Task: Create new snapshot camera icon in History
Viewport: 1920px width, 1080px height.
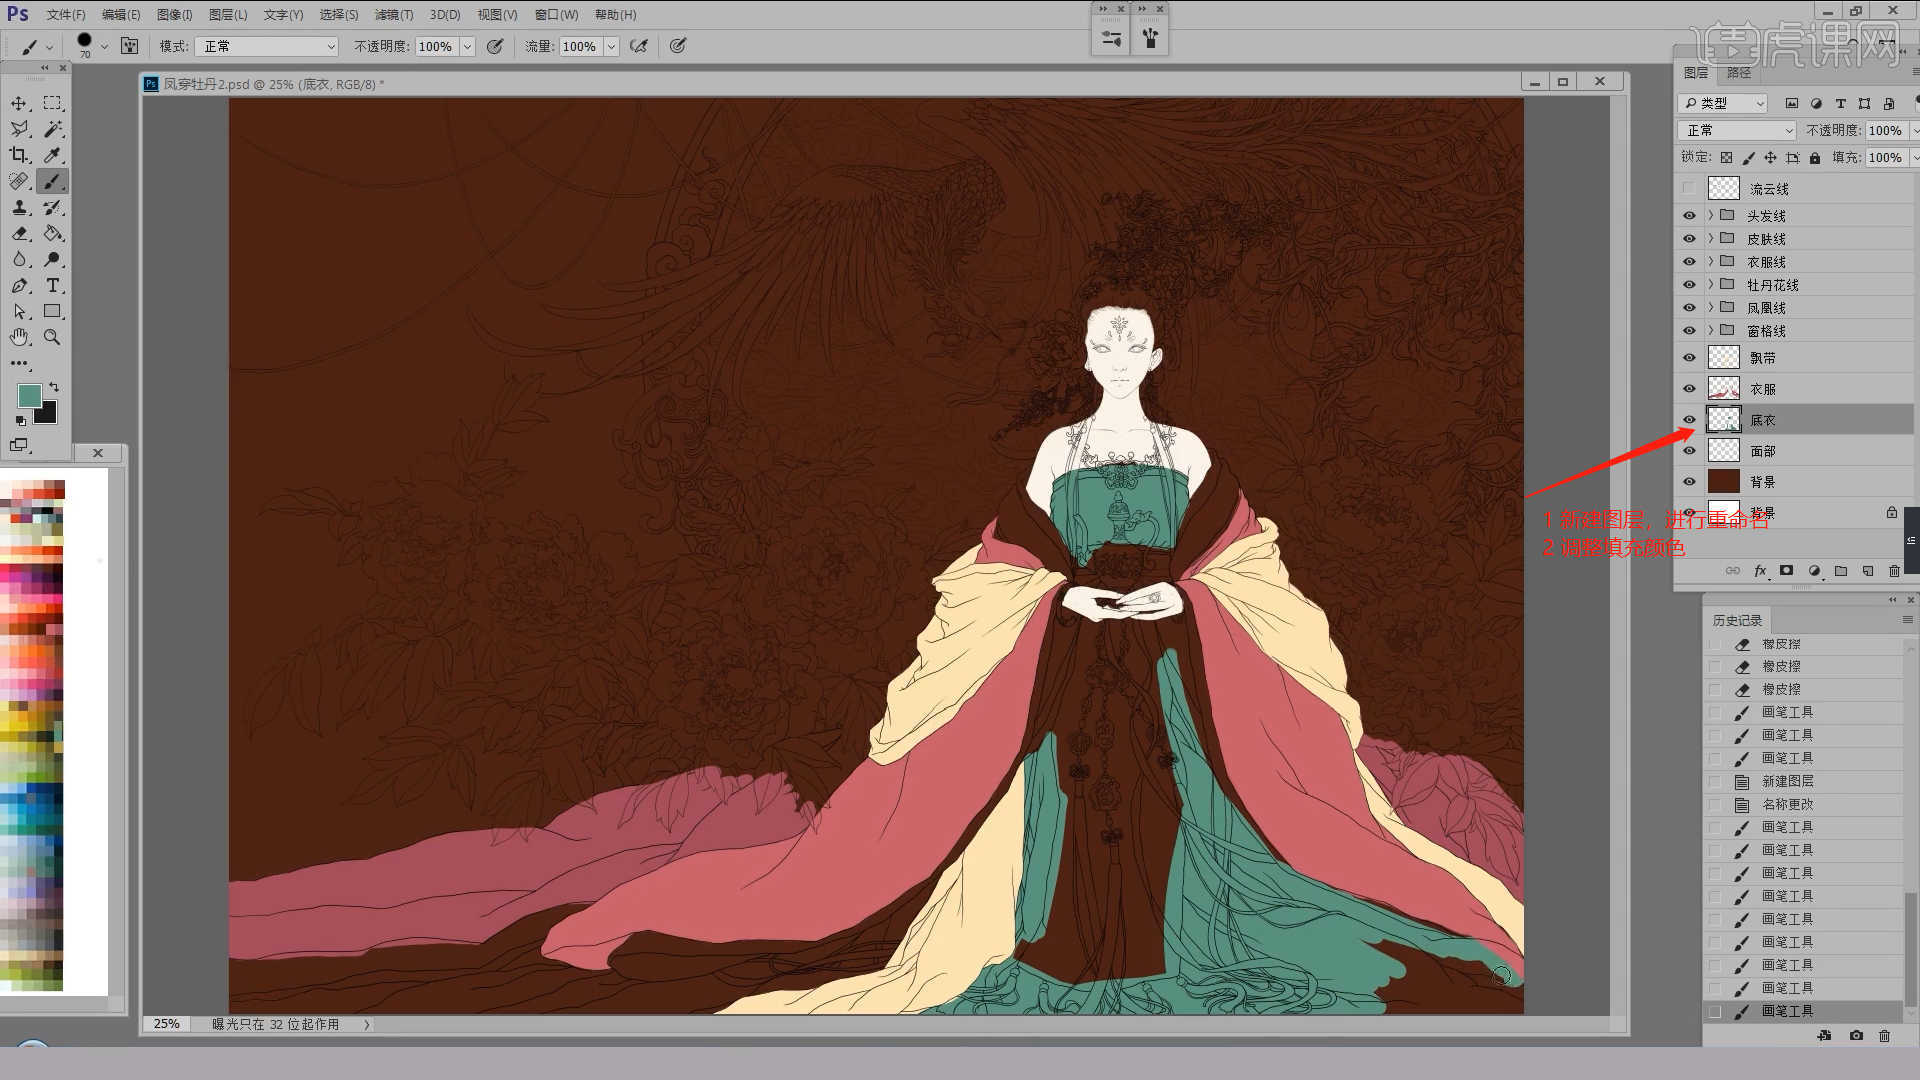Action: (1856, 1035)
